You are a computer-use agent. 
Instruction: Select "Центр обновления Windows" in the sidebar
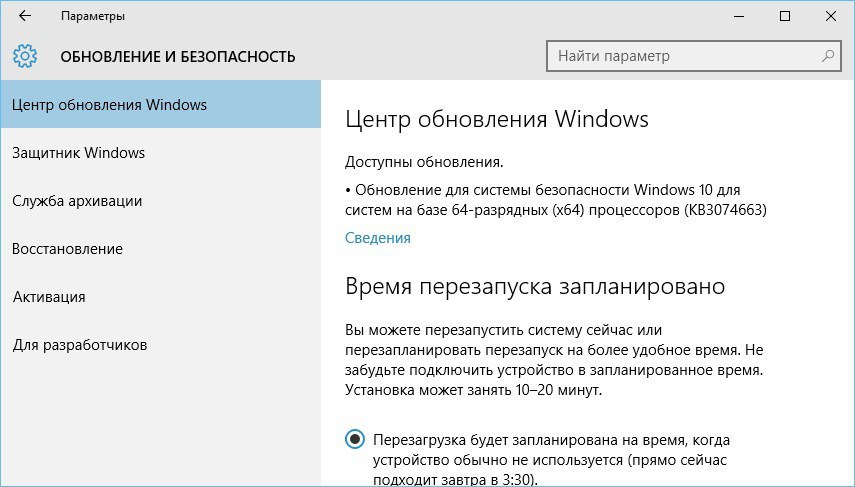[x=110, y=105]
